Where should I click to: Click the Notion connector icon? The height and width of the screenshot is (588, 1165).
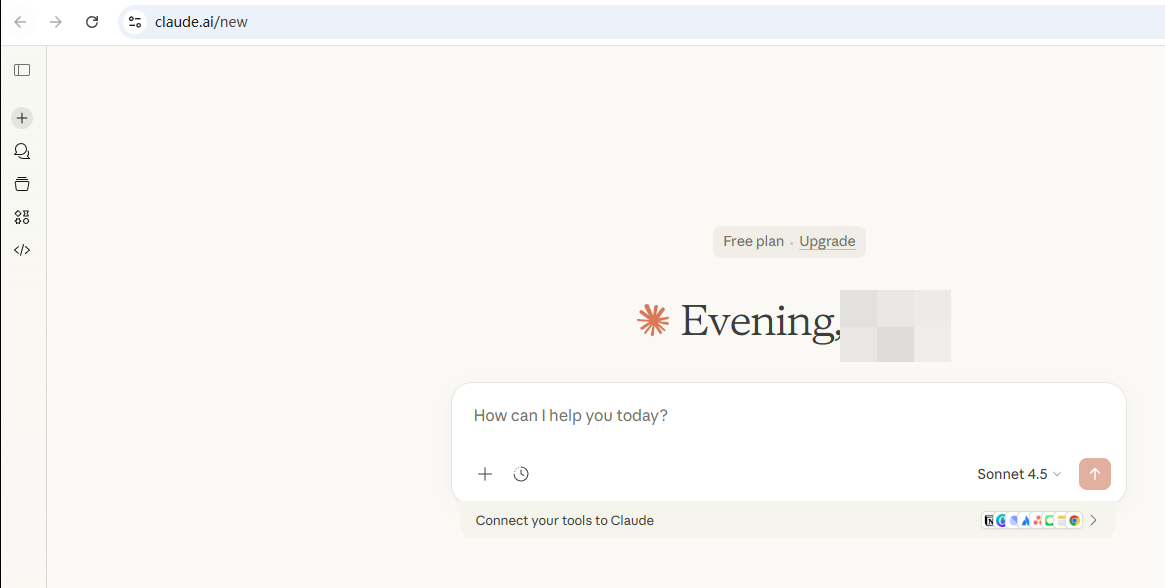pyautogui.click(x=989, y=520)
